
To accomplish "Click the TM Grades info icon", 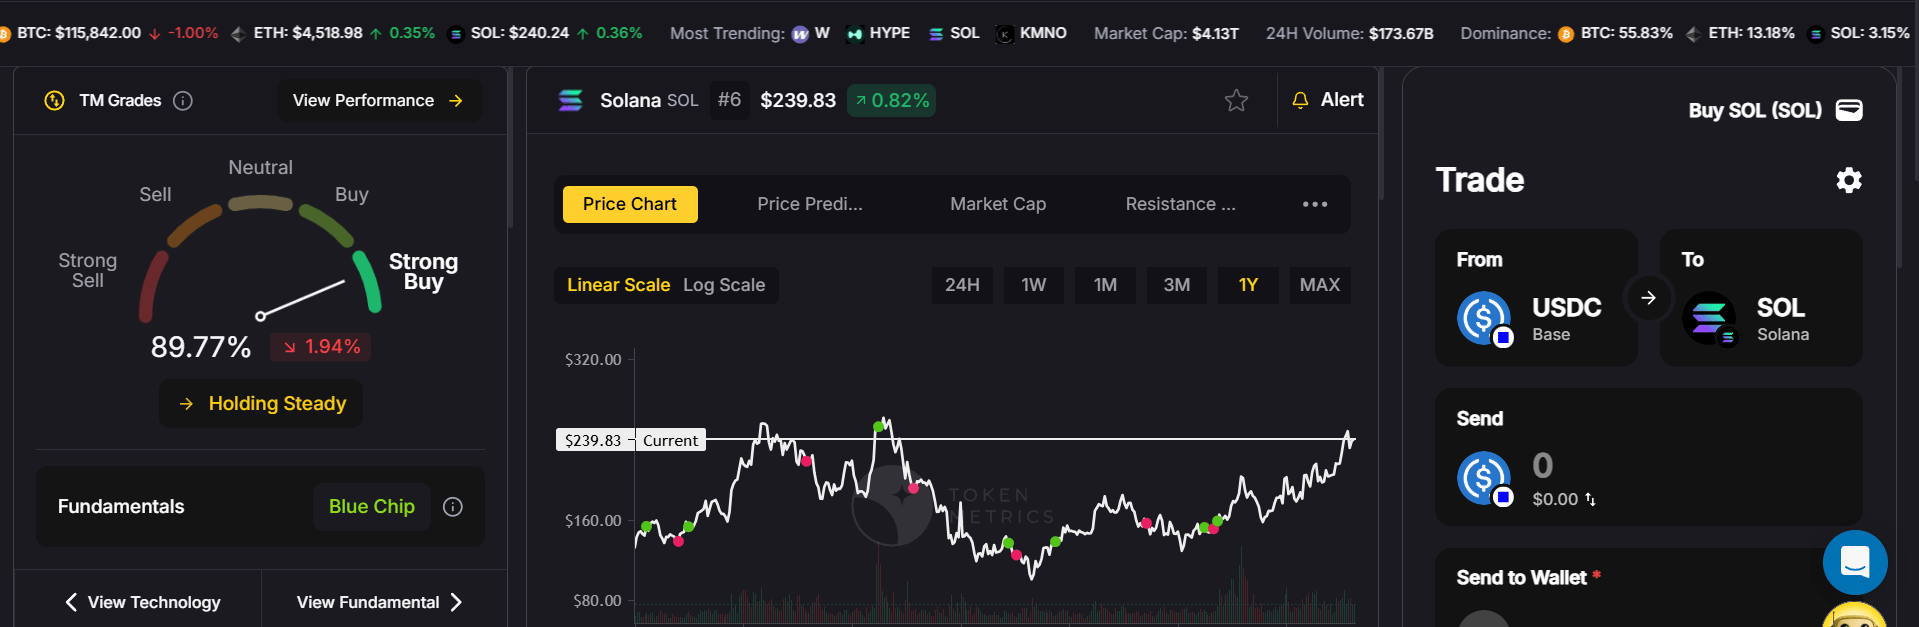I will point(183,101).
